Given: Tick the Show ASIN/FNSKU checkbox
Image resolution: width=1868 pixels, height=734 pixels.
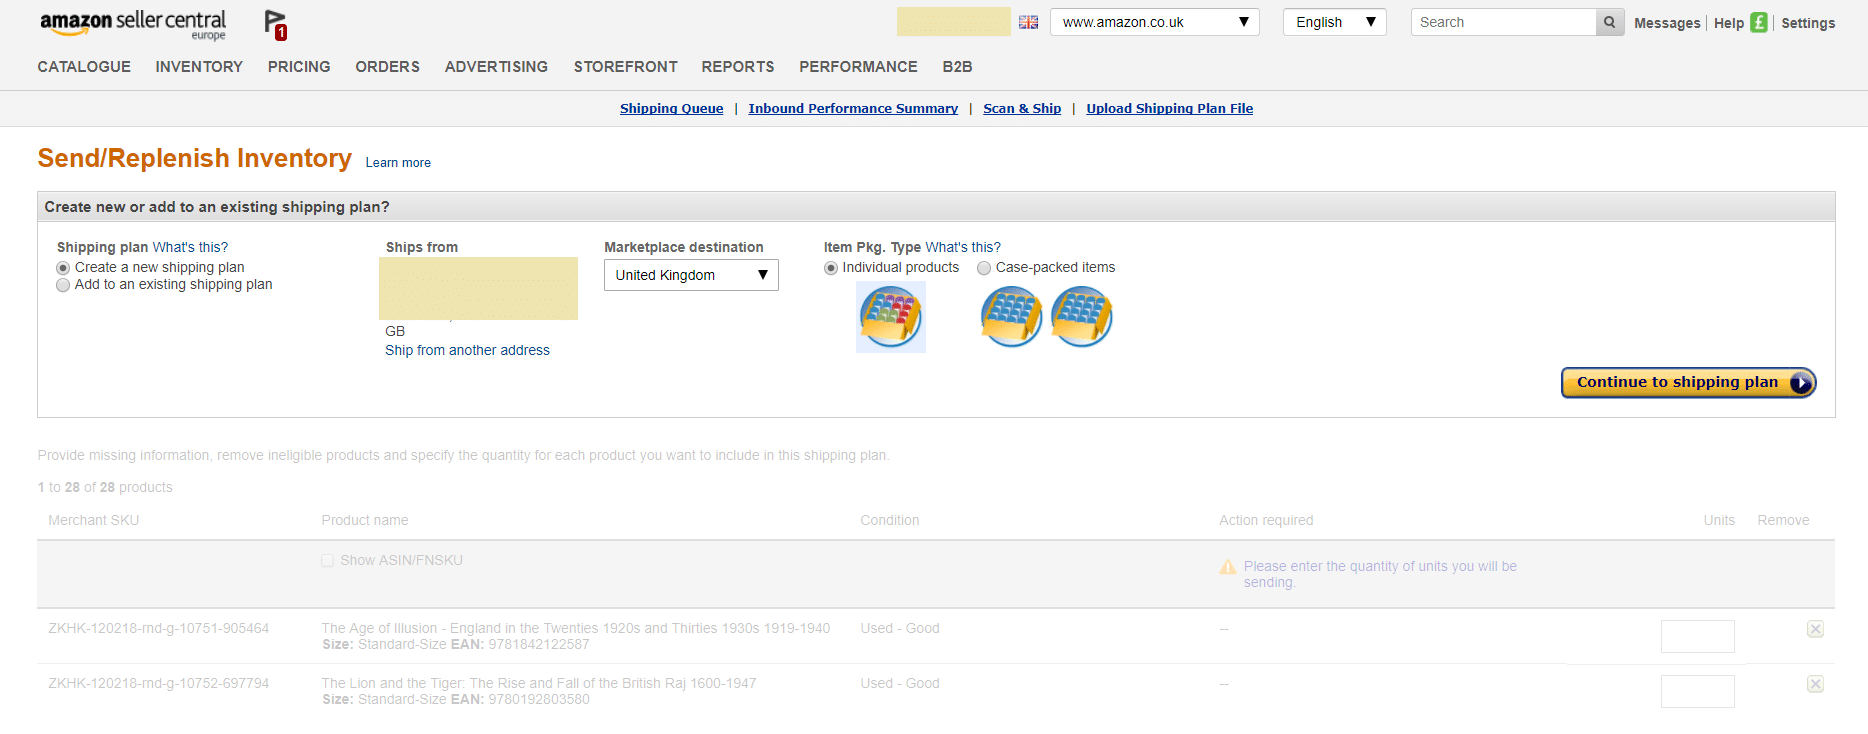Looking at the screenshot, I should pyautogui.click(x=327, y=561).
